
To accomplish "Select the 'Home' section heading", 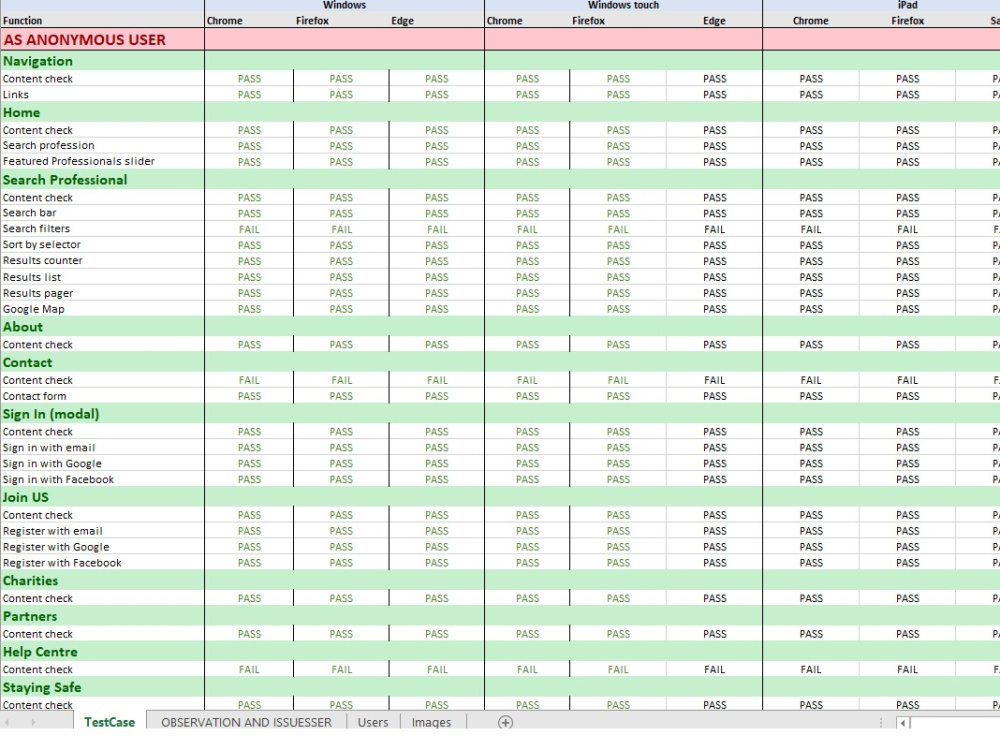I will pyautogui.click(x=102, y=112).
